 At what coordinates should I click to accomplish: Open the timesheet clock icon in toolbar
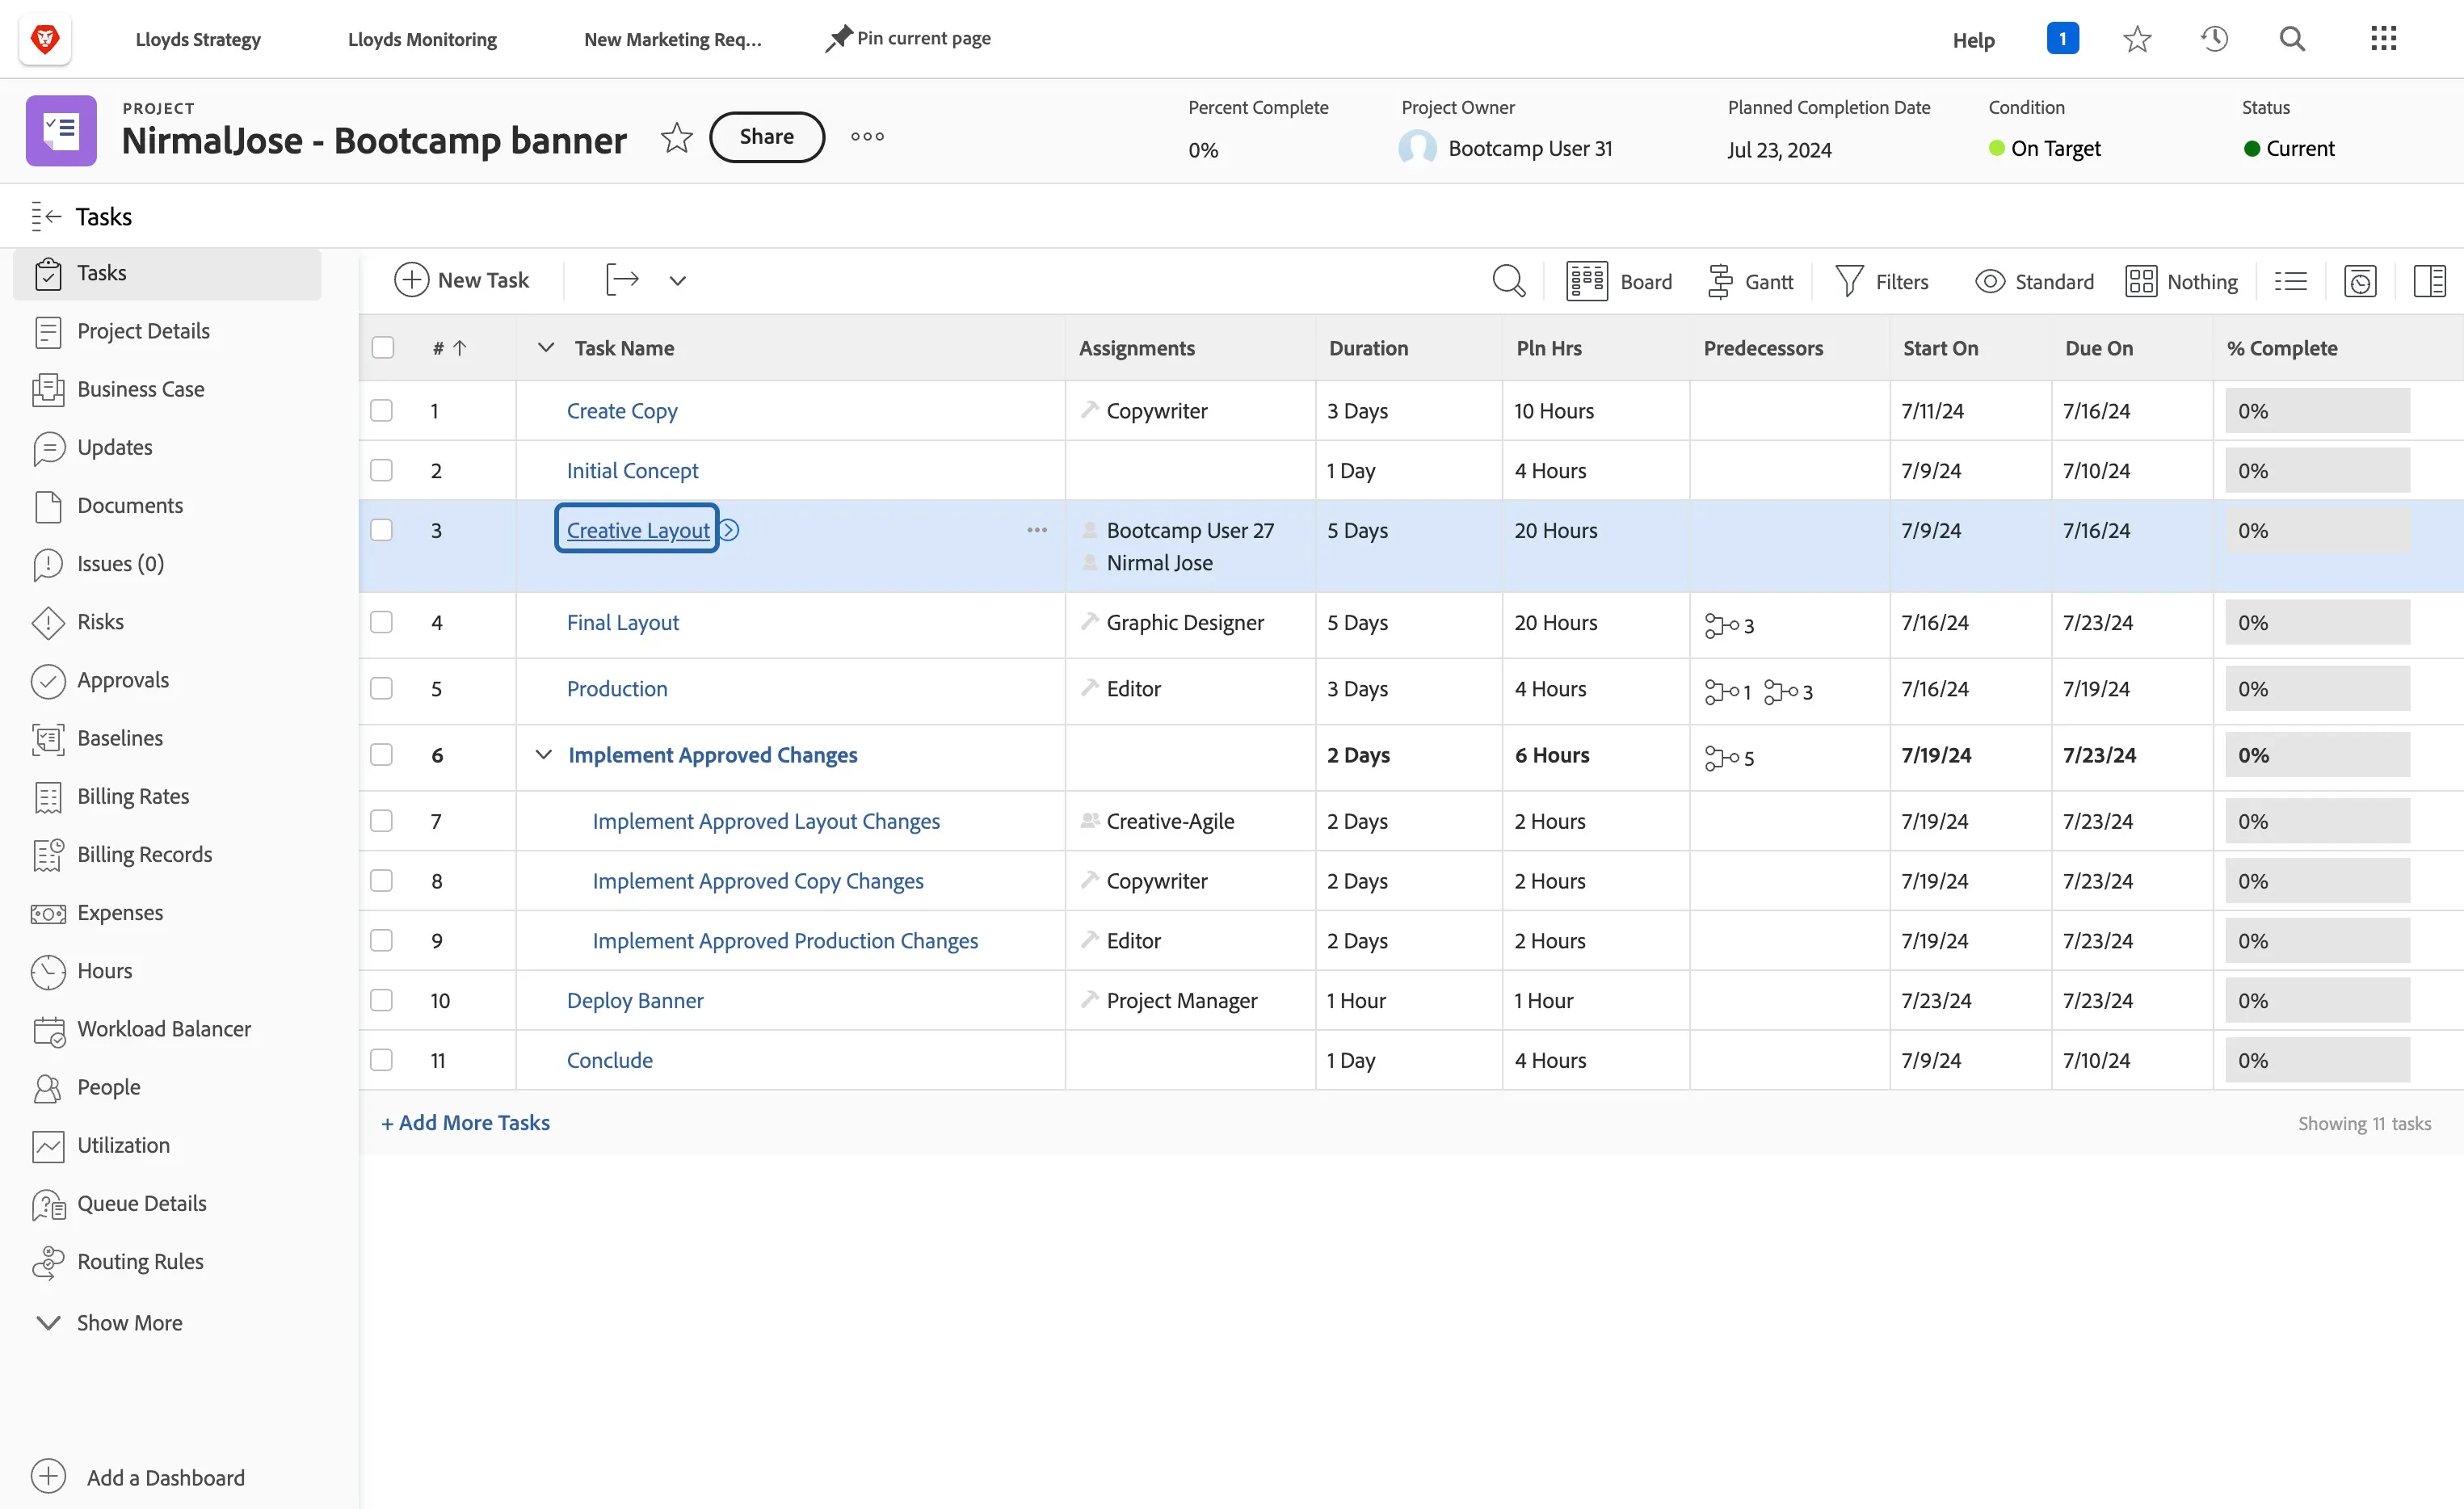coord(2360,281)
